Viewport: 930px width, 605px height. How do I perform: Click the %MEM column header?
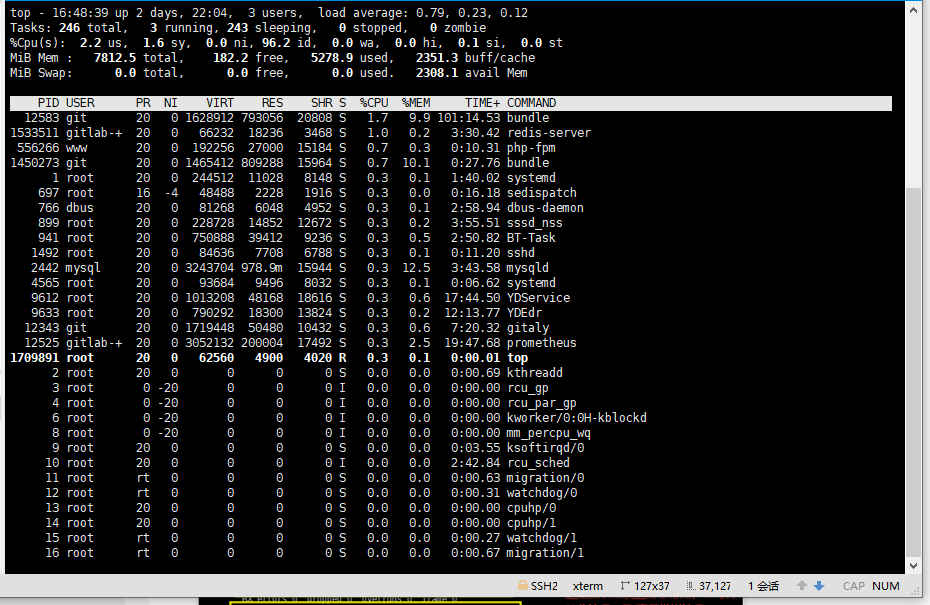416,103
